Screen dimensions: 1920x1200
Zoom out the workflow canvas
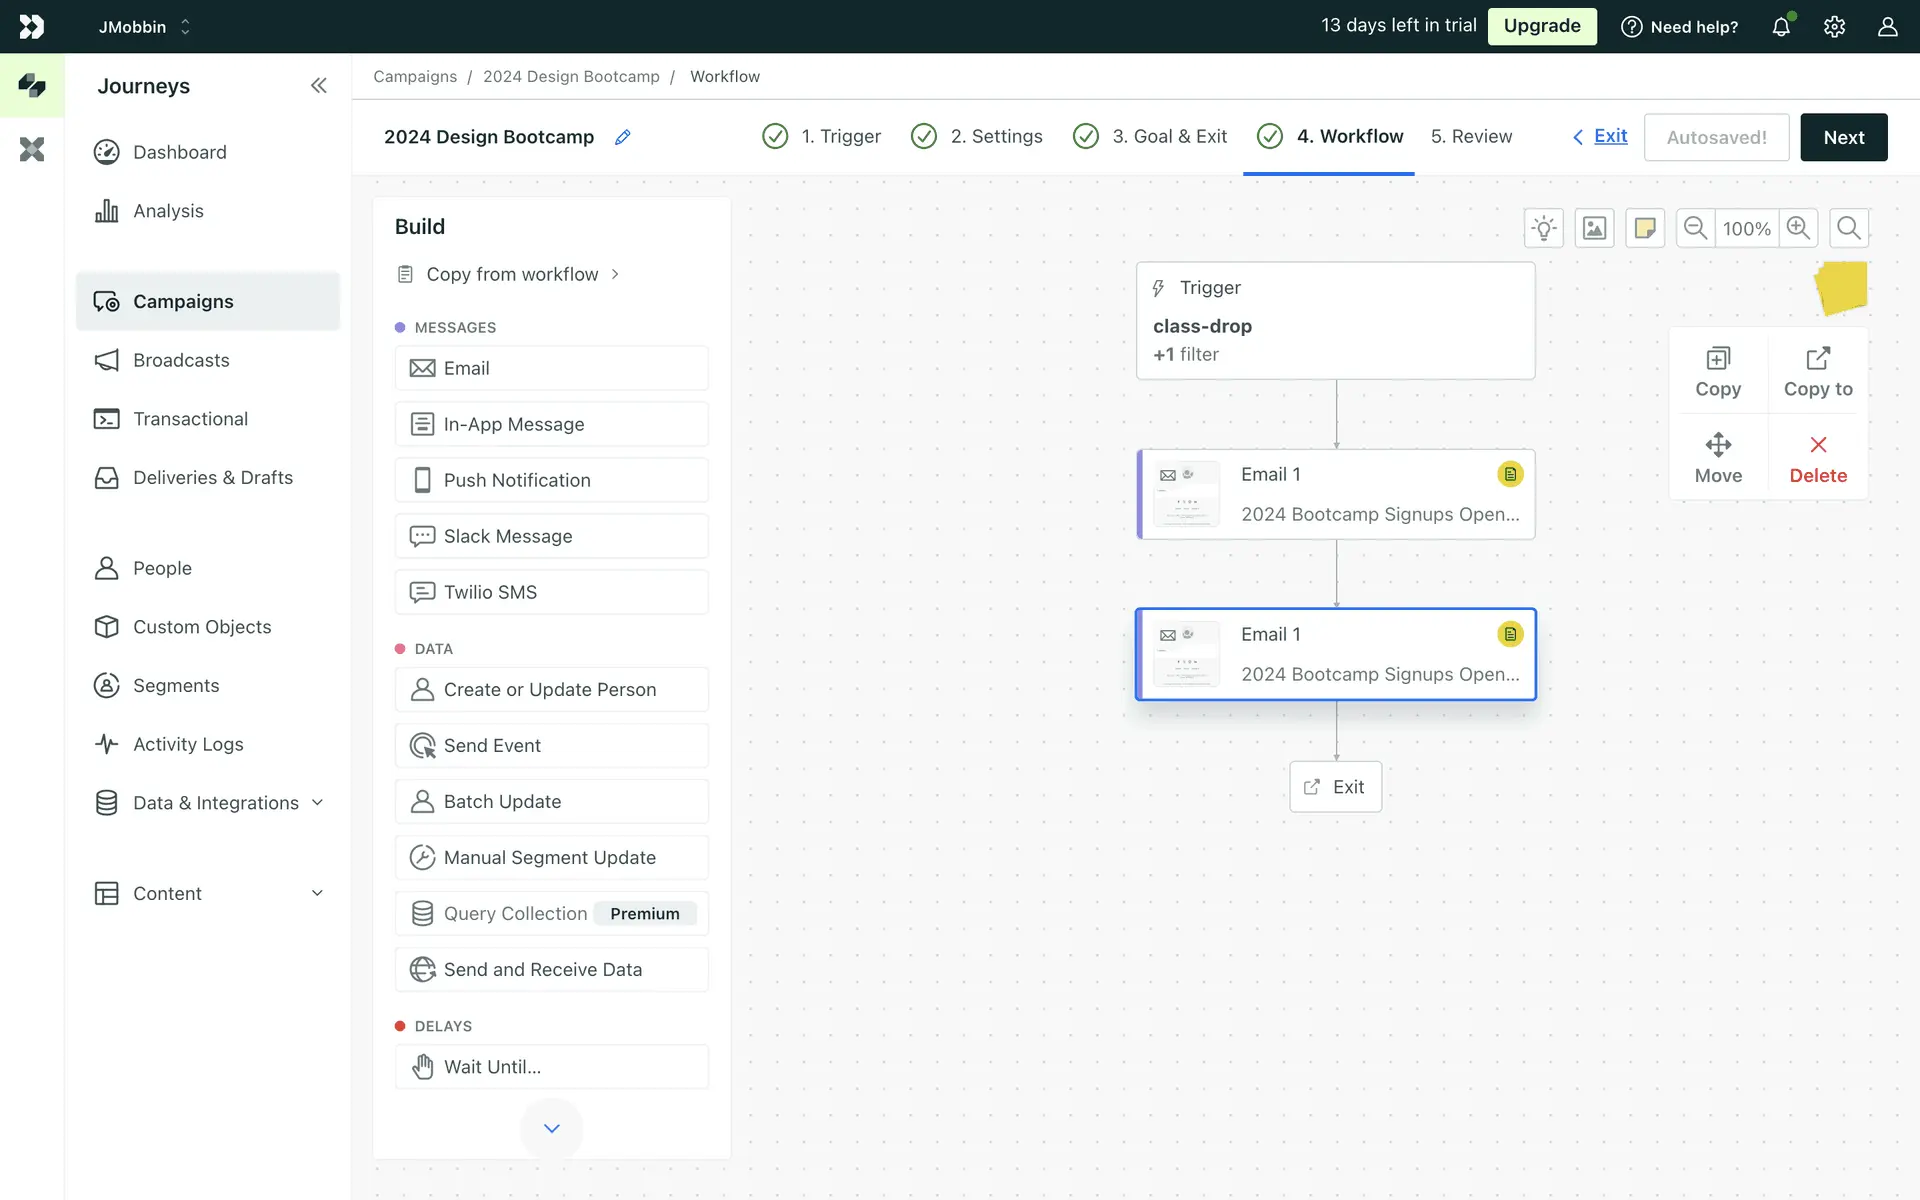[1695, 228]
